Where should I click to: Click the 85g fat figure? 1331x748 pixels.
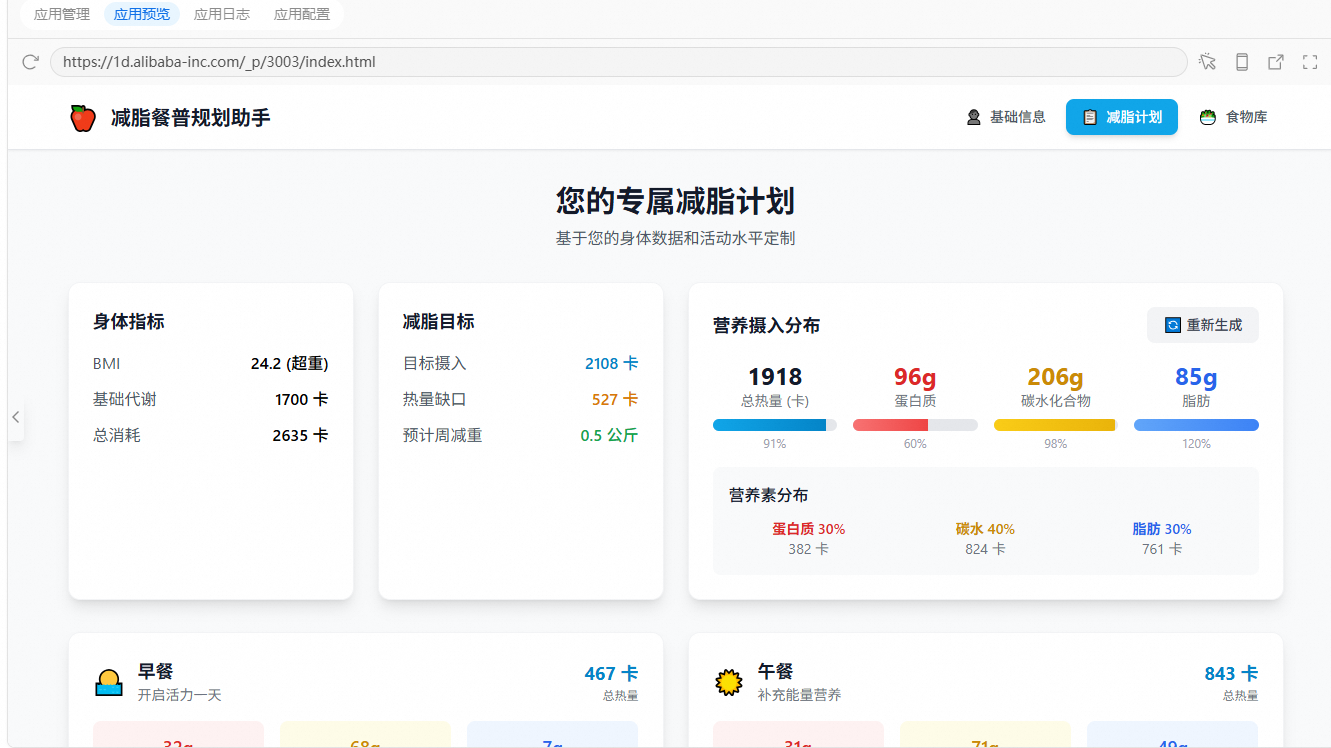pyautogui.click(x=1196, y=377)
